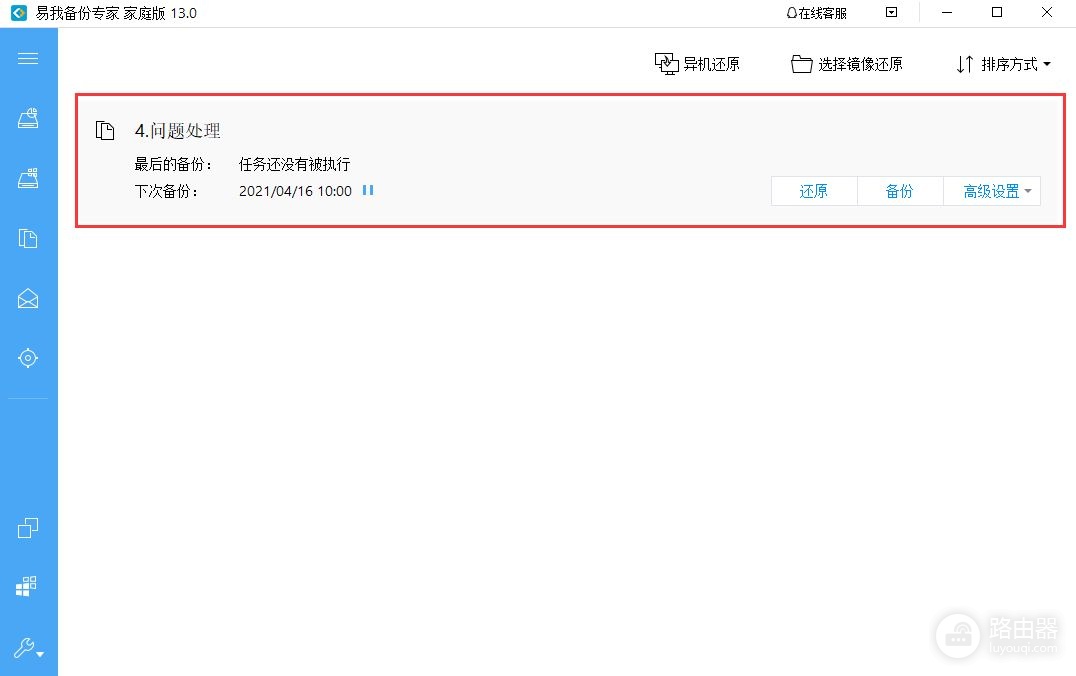This screenshot has height=676, width=1076.
Task: Select task name 4.问题处理
Action: [178, 130]
